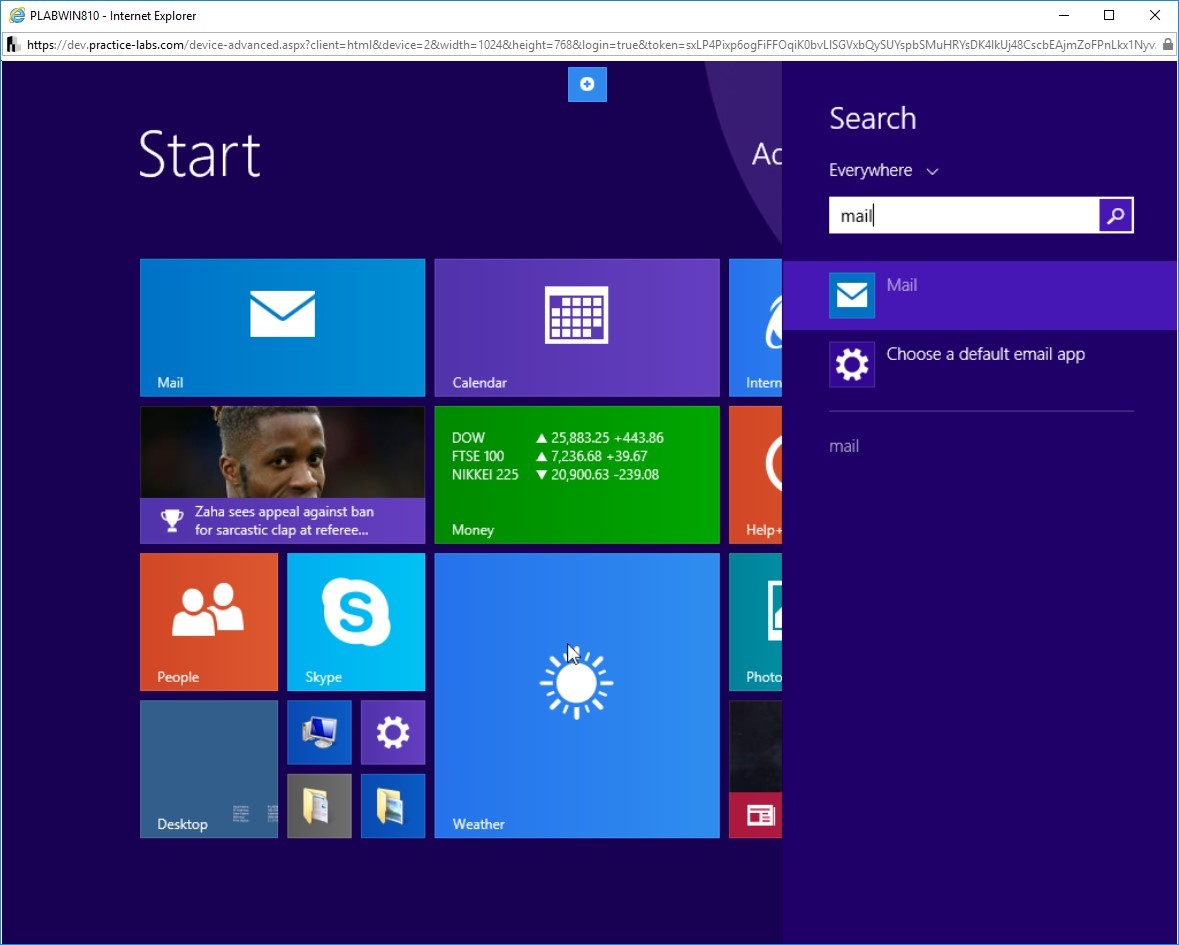This screenshot has width=1179, height=945.
Task: Open the Help+Tips tile
Action: tap(755, 474)
